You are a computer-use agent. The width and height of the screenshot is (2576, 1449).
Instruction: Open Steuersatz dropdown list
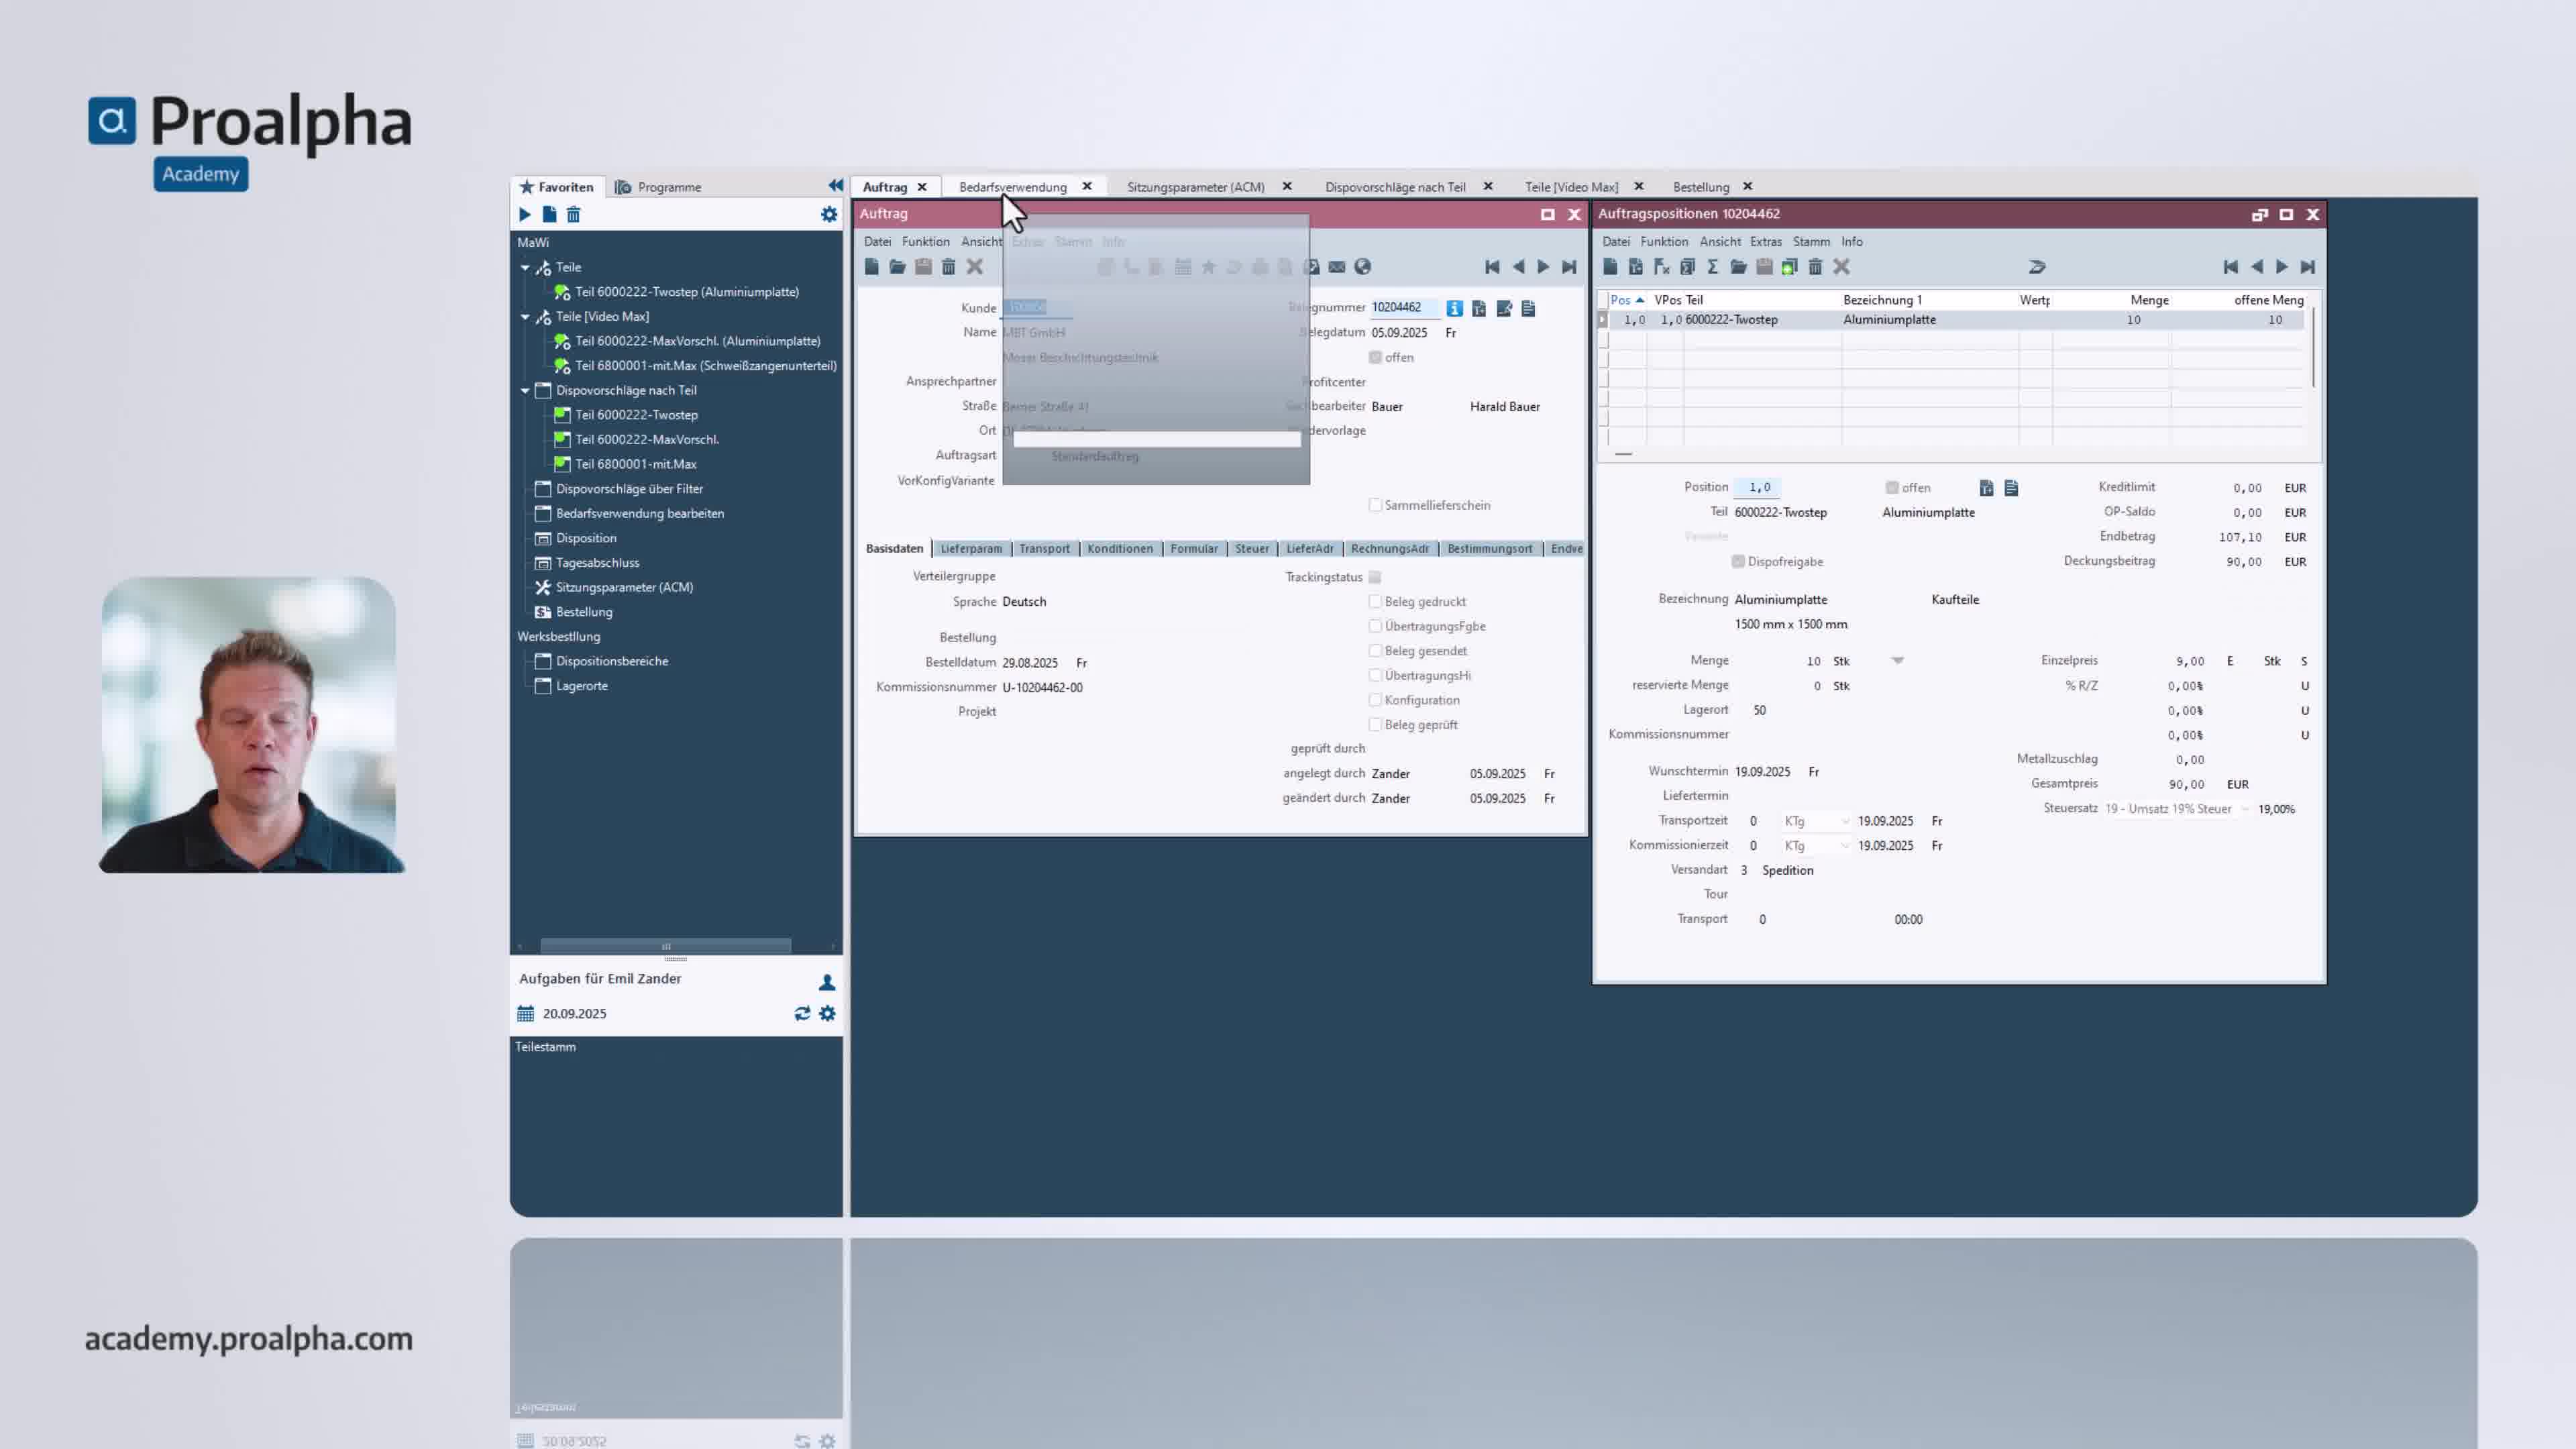tap(2244, 809)
